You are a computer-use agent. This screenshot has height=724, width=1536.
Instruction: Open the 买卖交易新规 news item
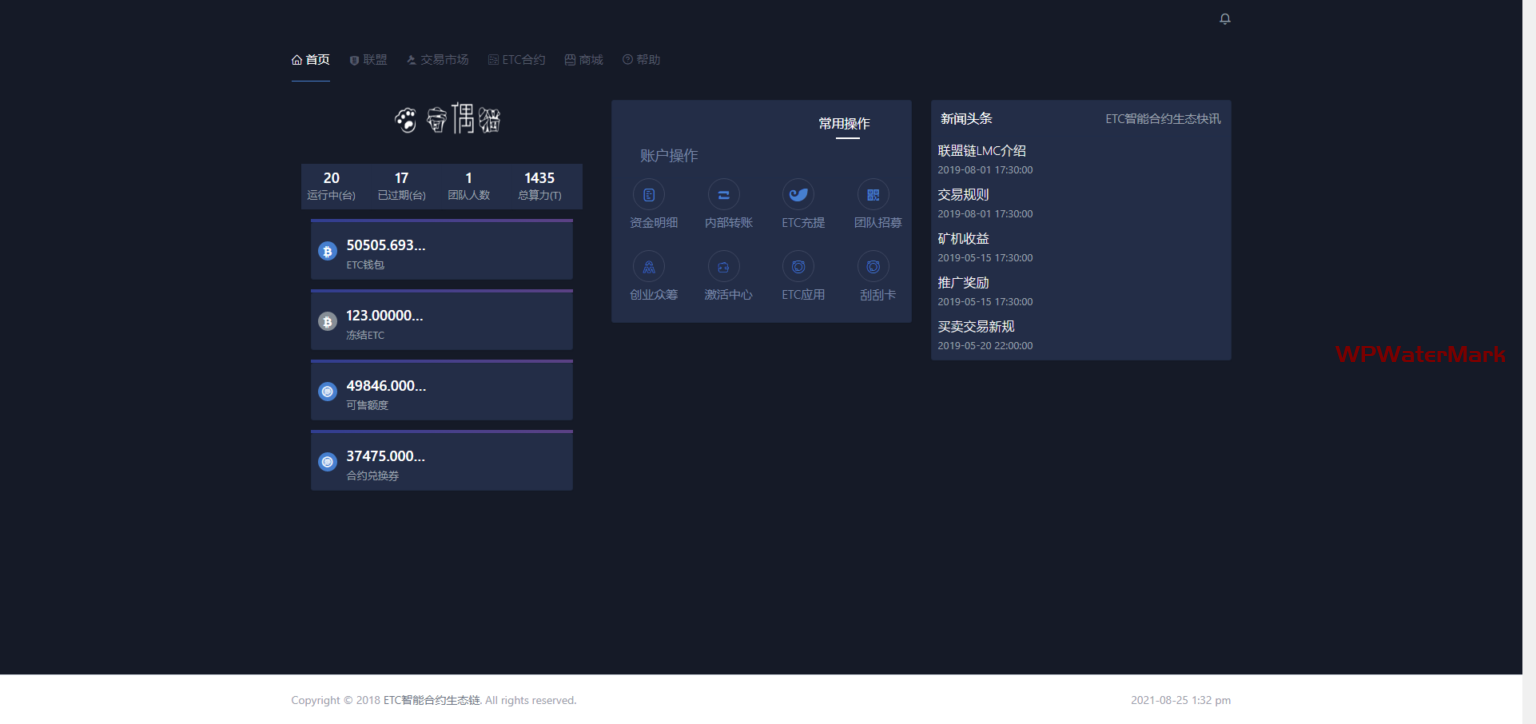click(976, 327)
